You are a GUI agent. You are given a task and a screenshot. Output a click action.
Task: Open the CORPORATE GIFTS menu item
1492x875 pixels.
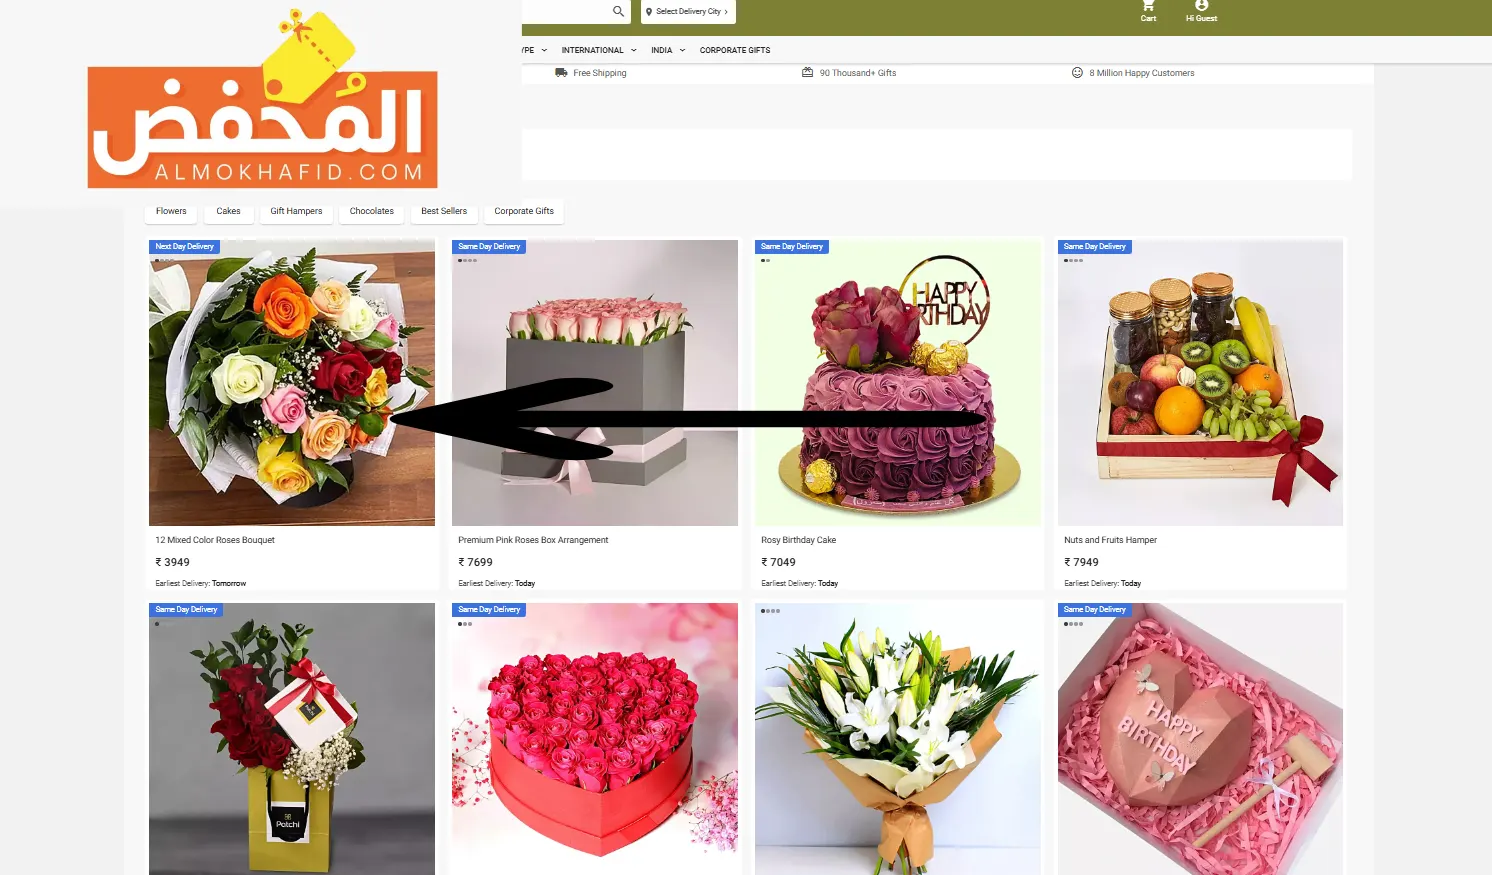click(x=735, y=50)
